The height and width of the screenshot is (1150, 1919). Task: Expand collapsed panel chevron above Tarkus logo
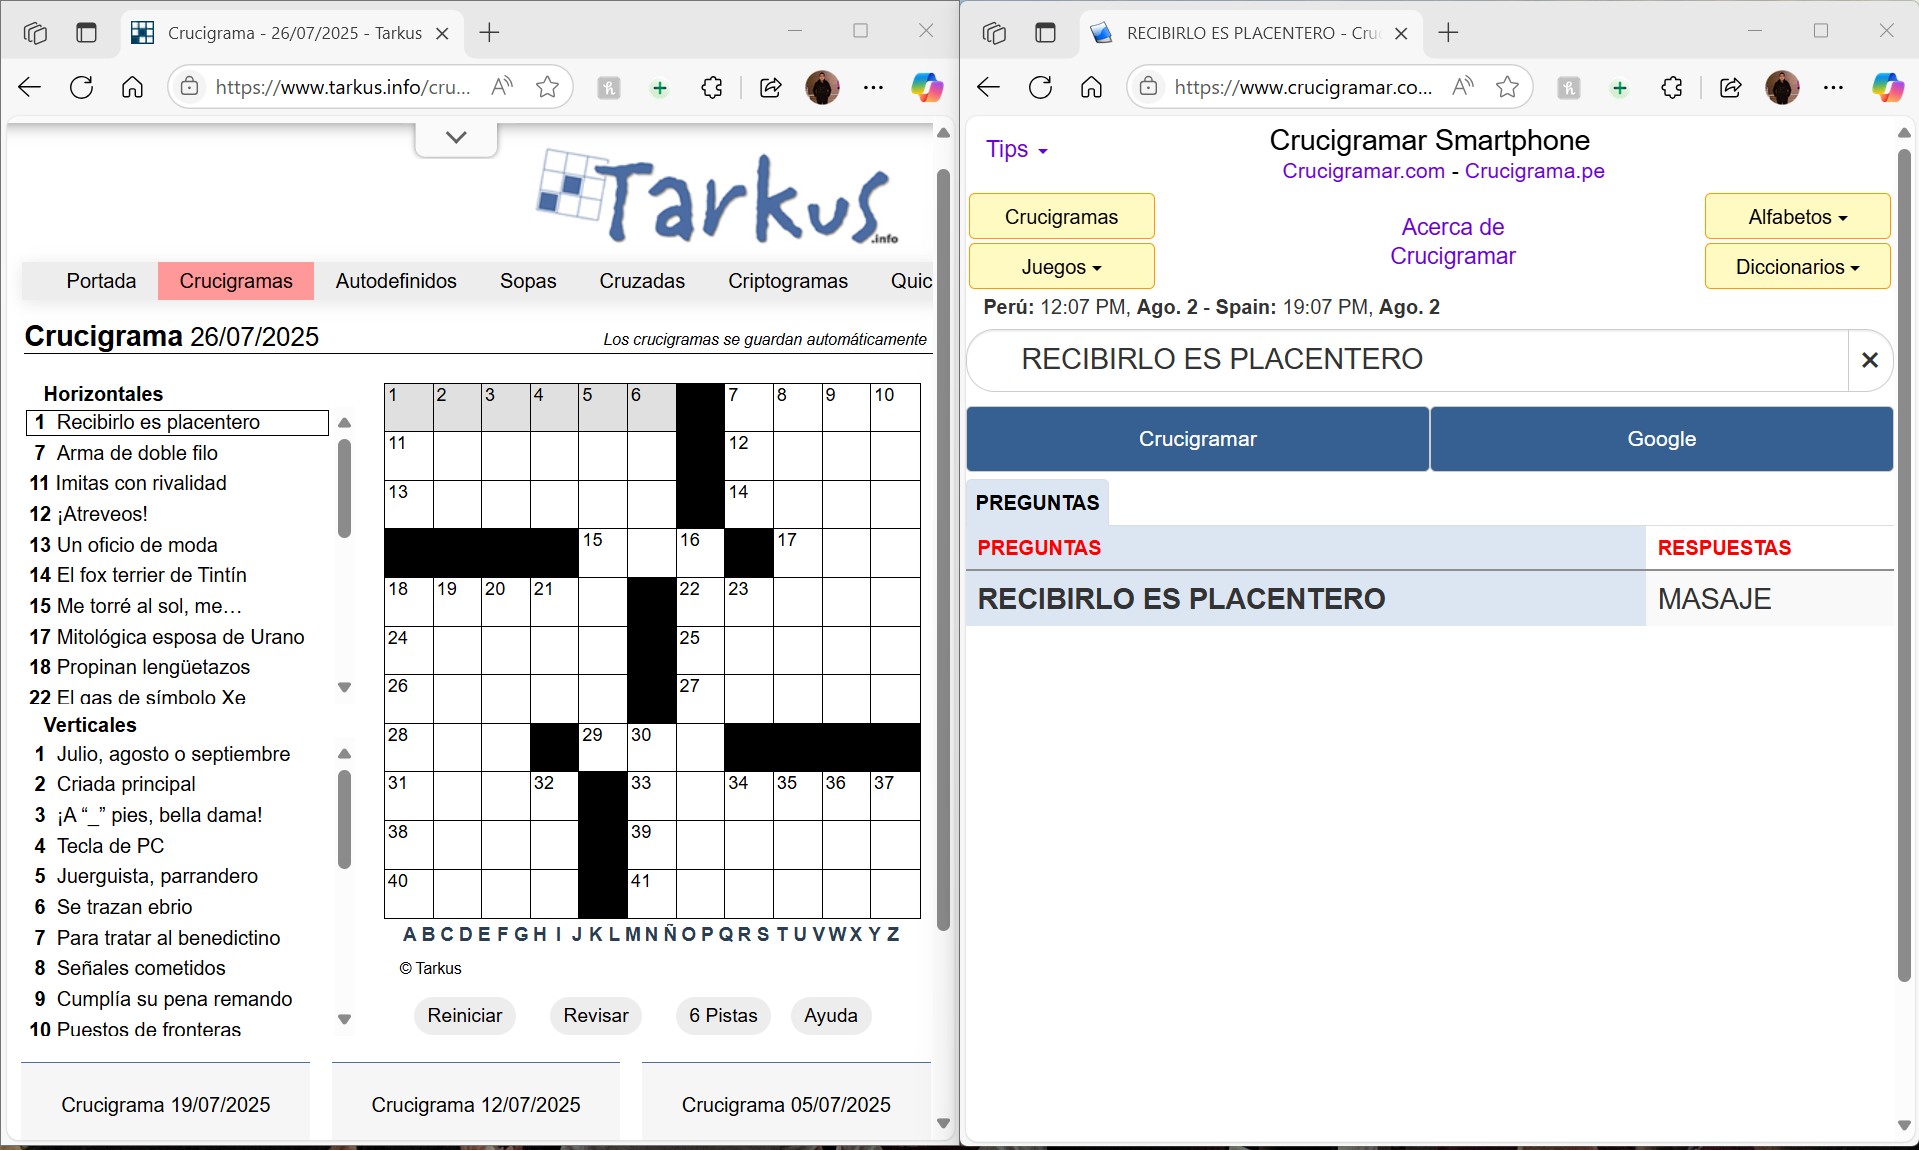click(x=456, y=138)
